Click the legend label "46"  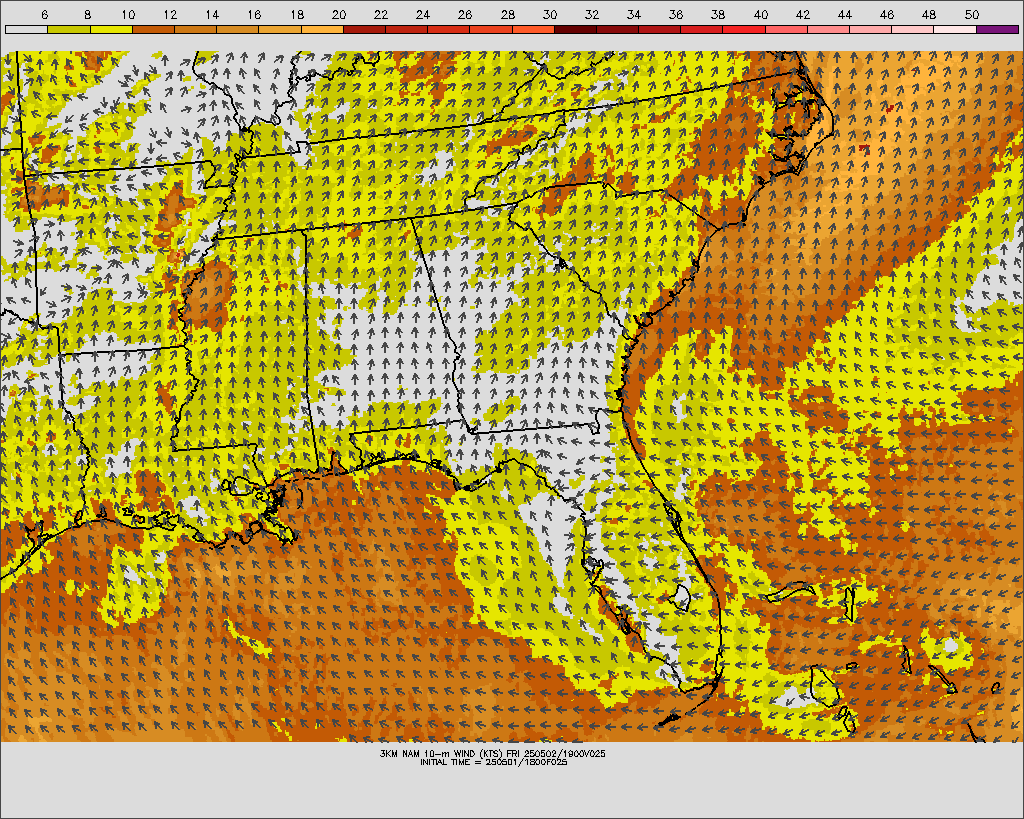coord(887,15)
